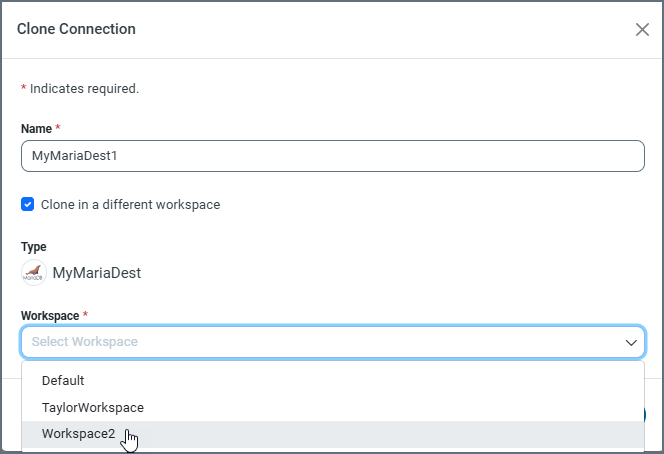Image resolution: width=664 pixels, height=454 pixels.
Task: Click the red asterisk before "Indicates required"
Action: point(24,89)
